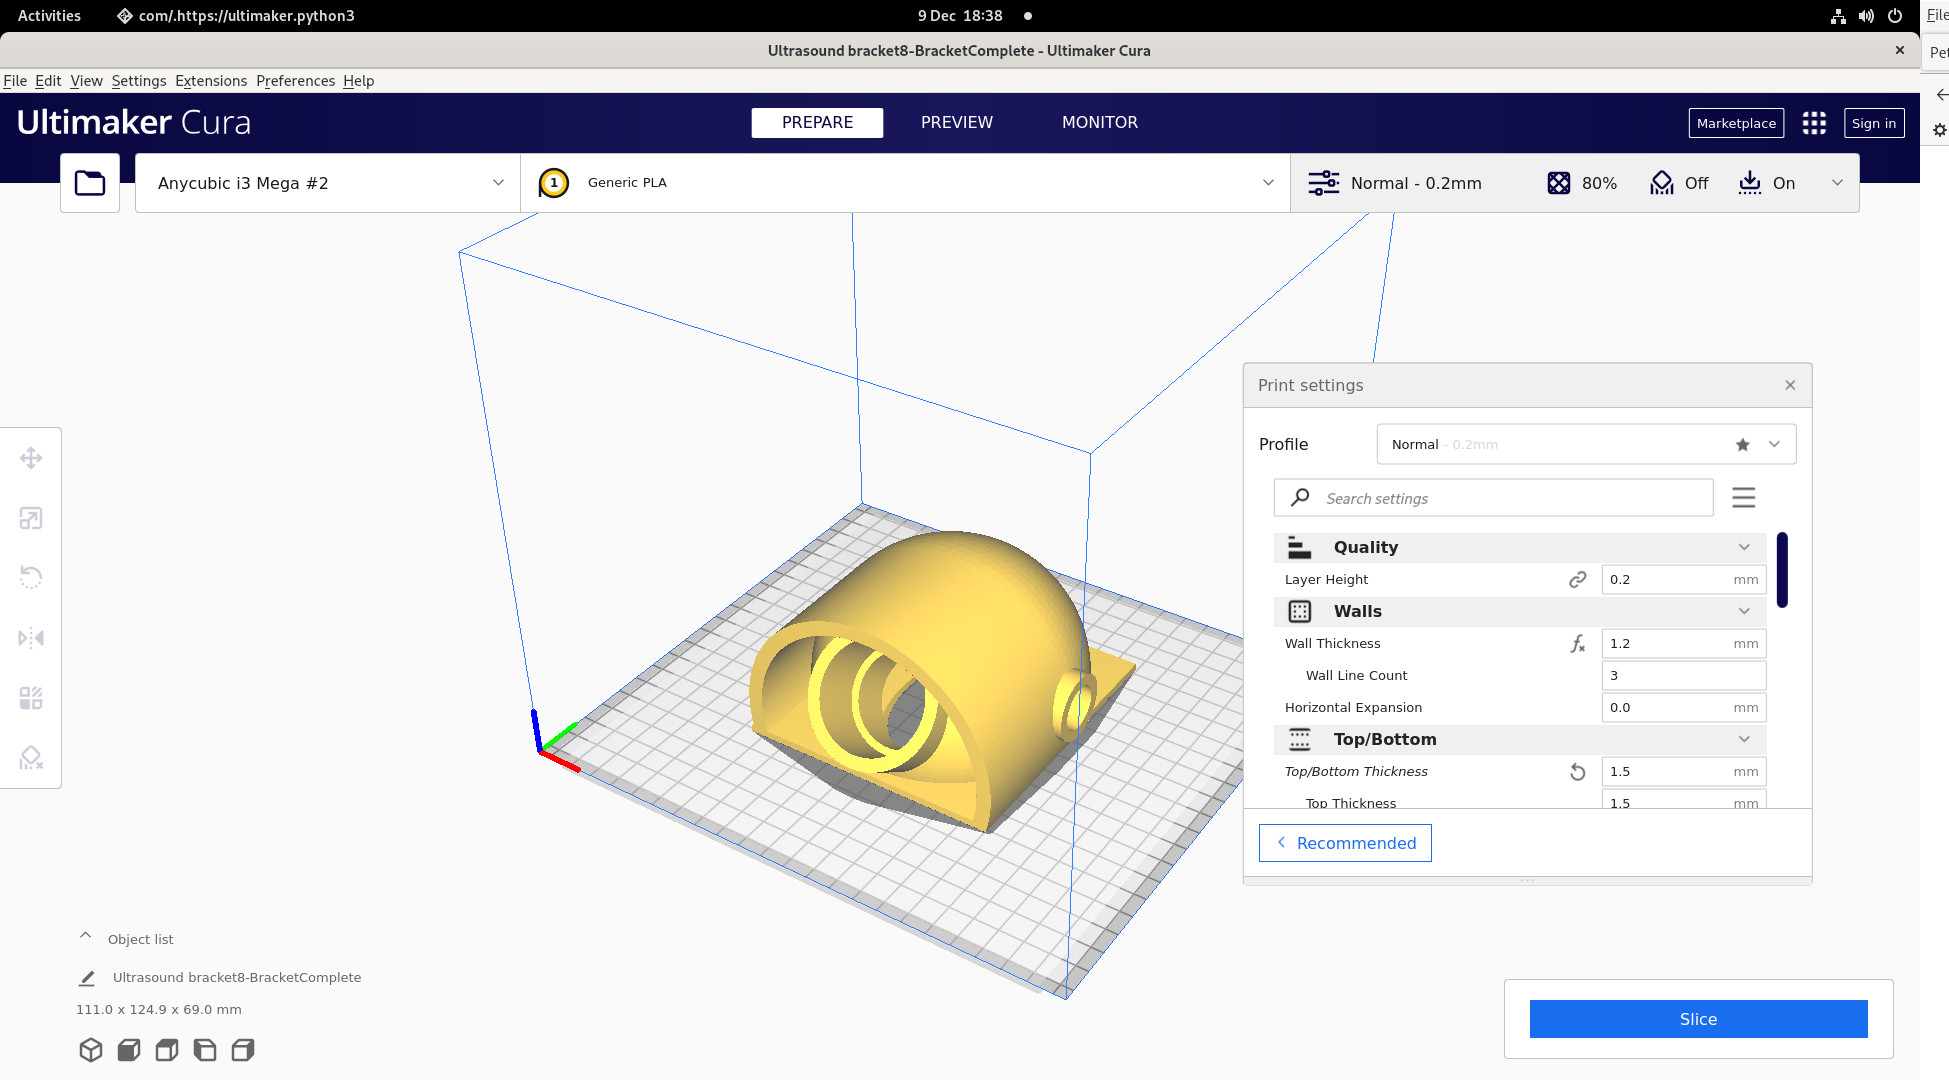Select the Rotate tool in left toolbar
The image size is (1949, 1080).
tap(31, 577)
